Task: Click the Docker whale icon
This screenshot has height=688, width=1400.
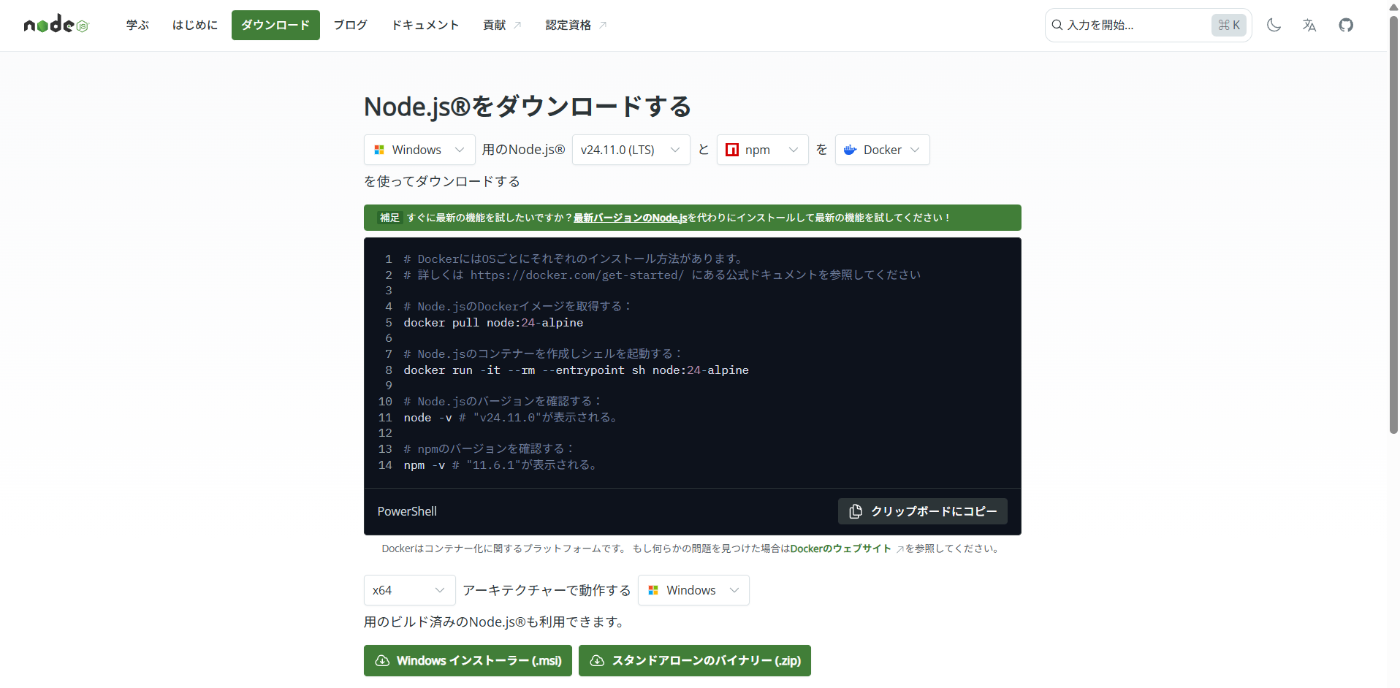Action: 850,150
